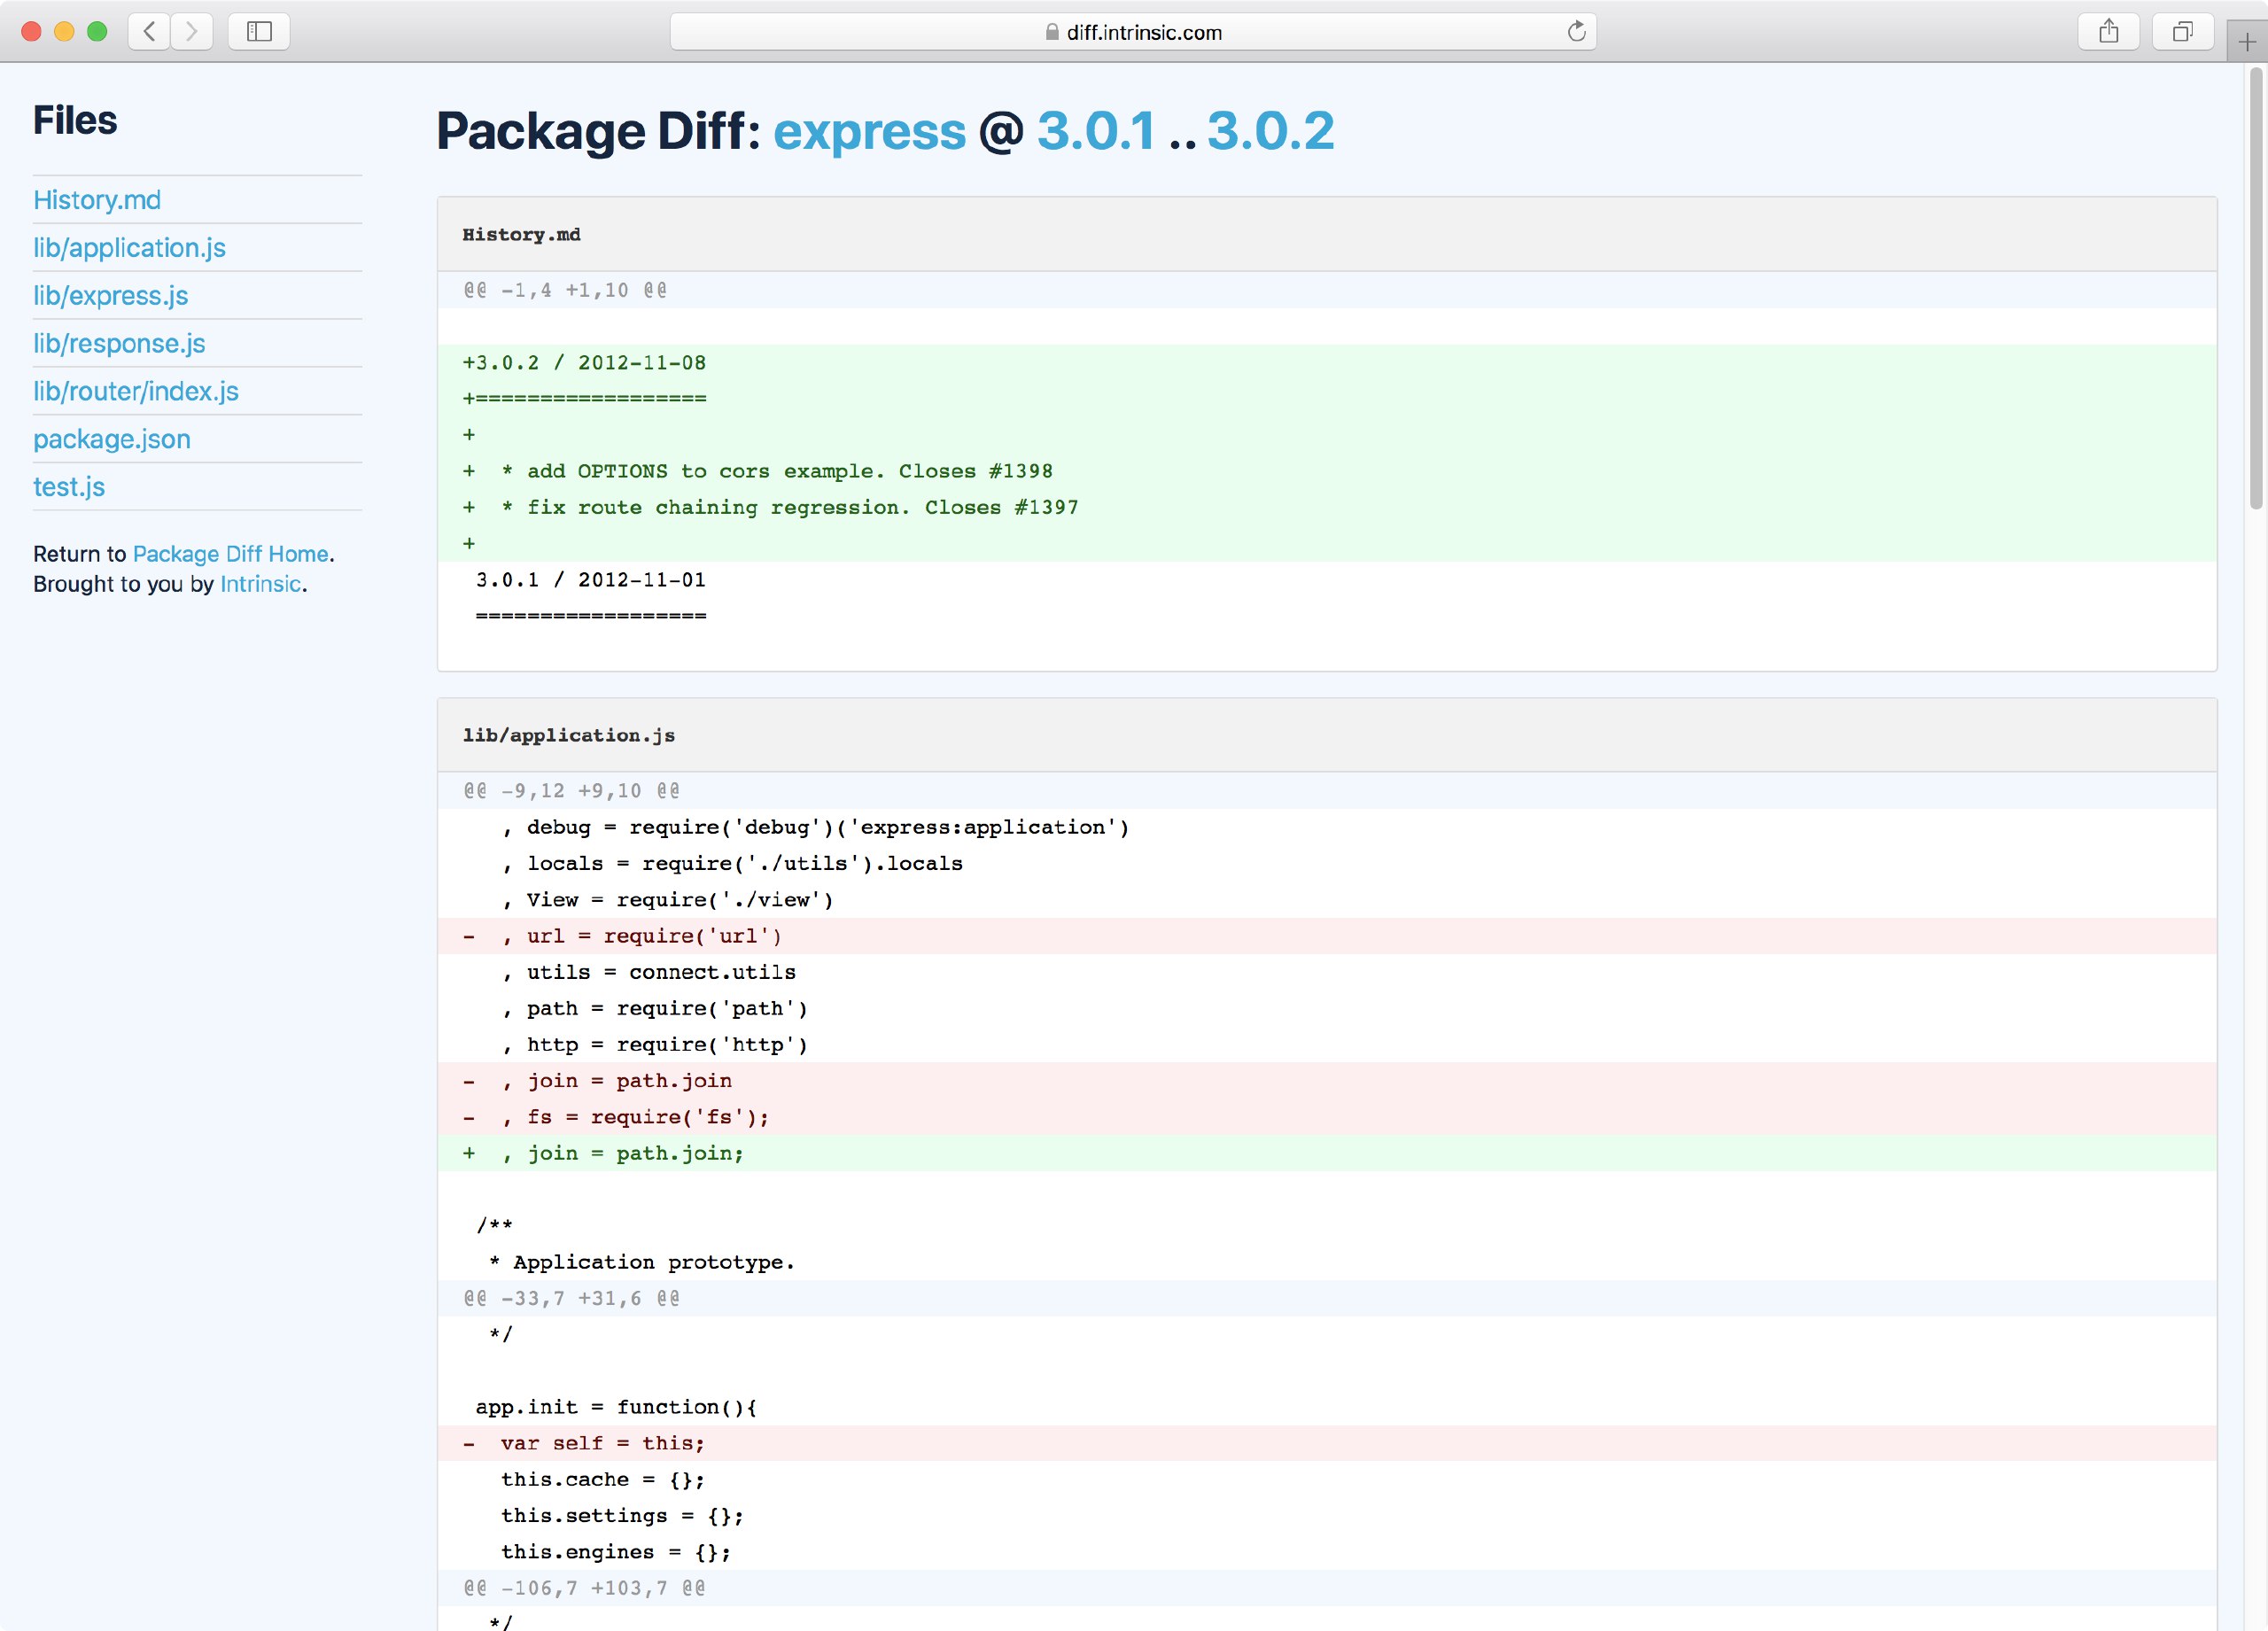Show all tabs overview icon
This screenshot has width=2268, height=1631.
(x=2182, y=31)
